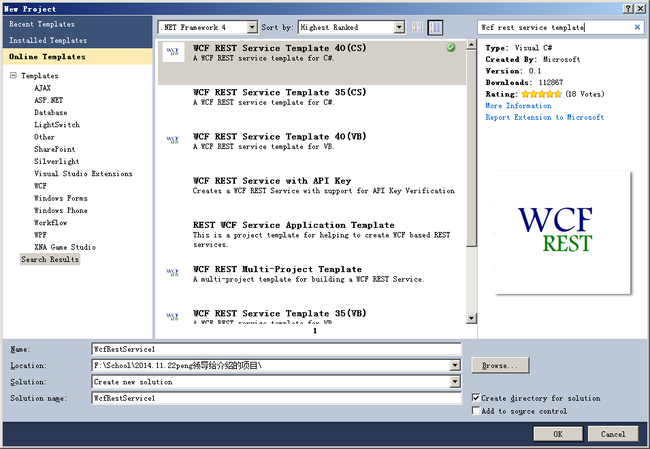
Task: Click the template list scroll up arrow
Action: tap(471, 44)
